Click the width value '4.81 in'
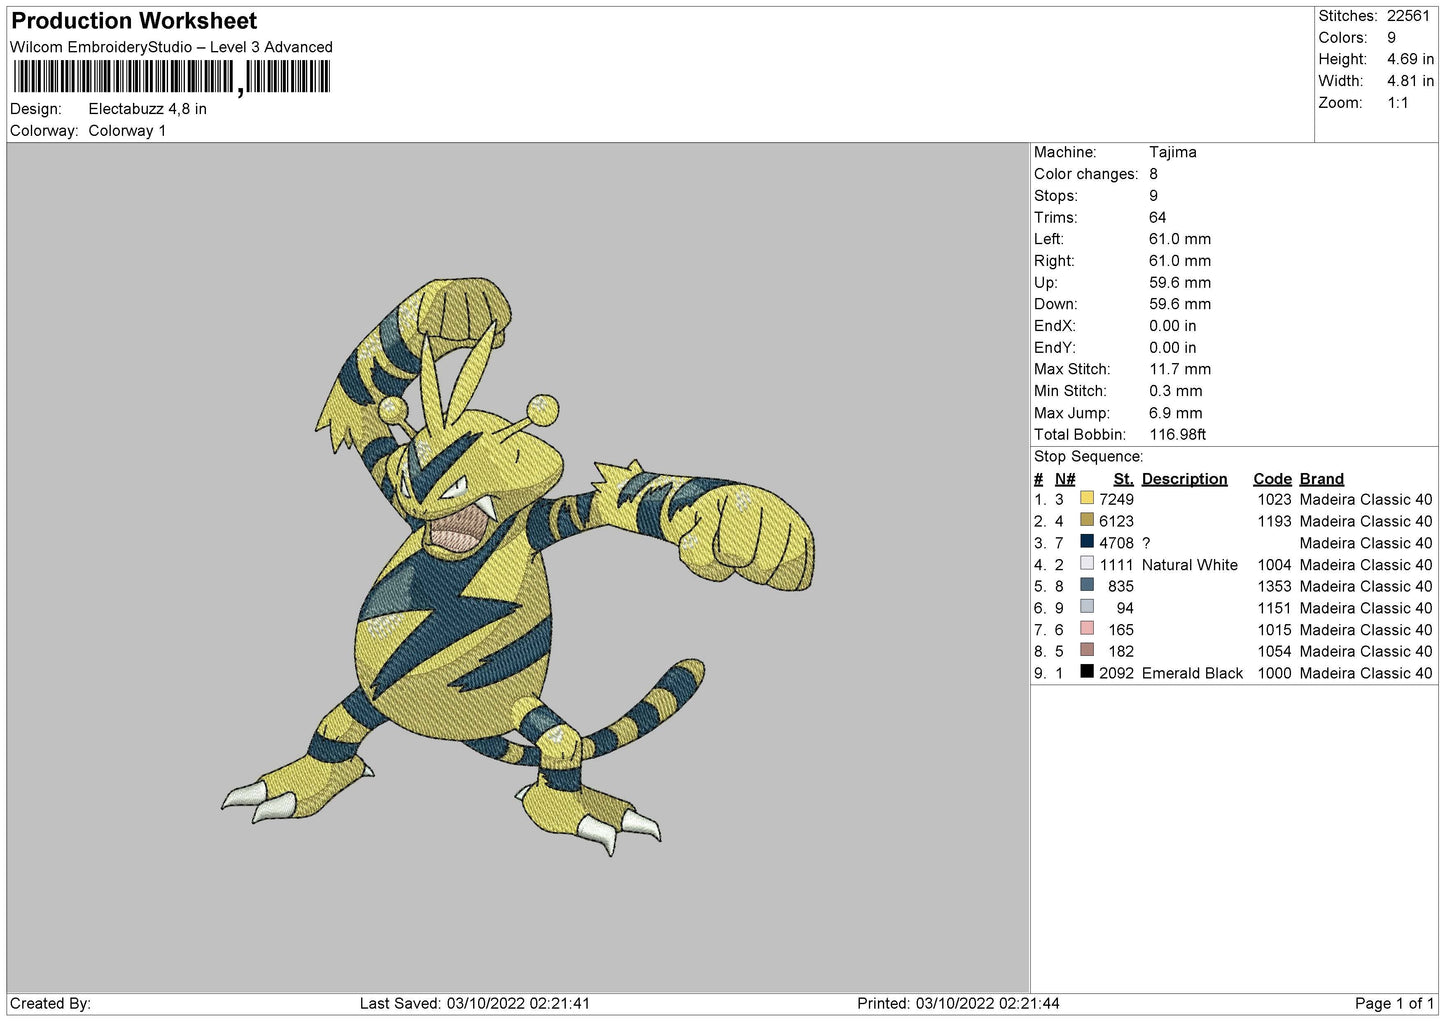The width and height of the screenshot is (1445, 1021). (1410, 81)
